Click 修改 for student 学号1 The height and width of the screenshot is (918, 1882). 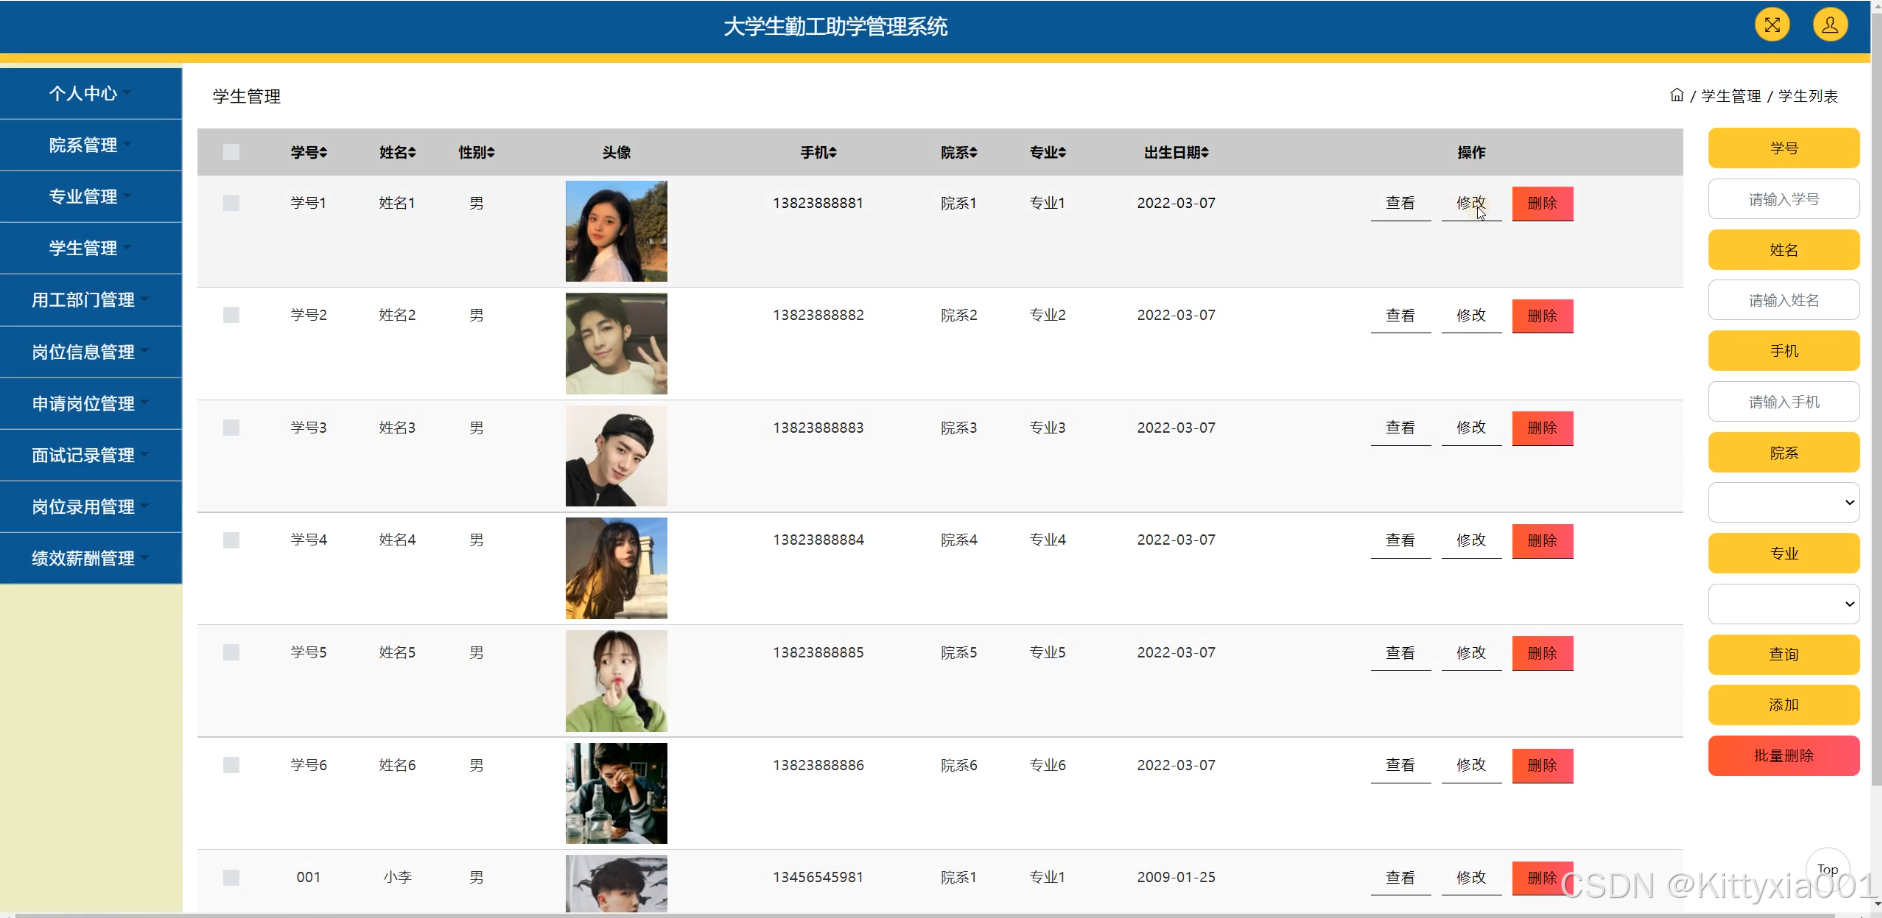pos(1471,203)
